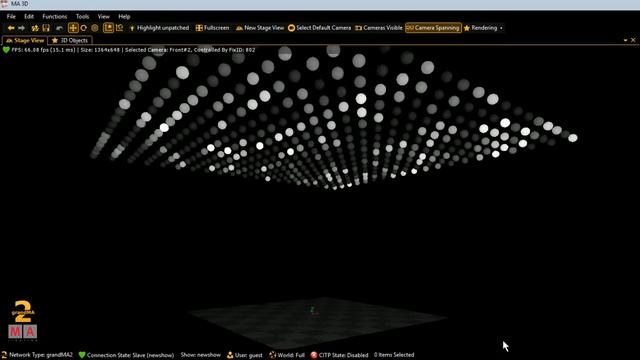
Task: Open the Help menu
Action: click(x=124, y=17)
